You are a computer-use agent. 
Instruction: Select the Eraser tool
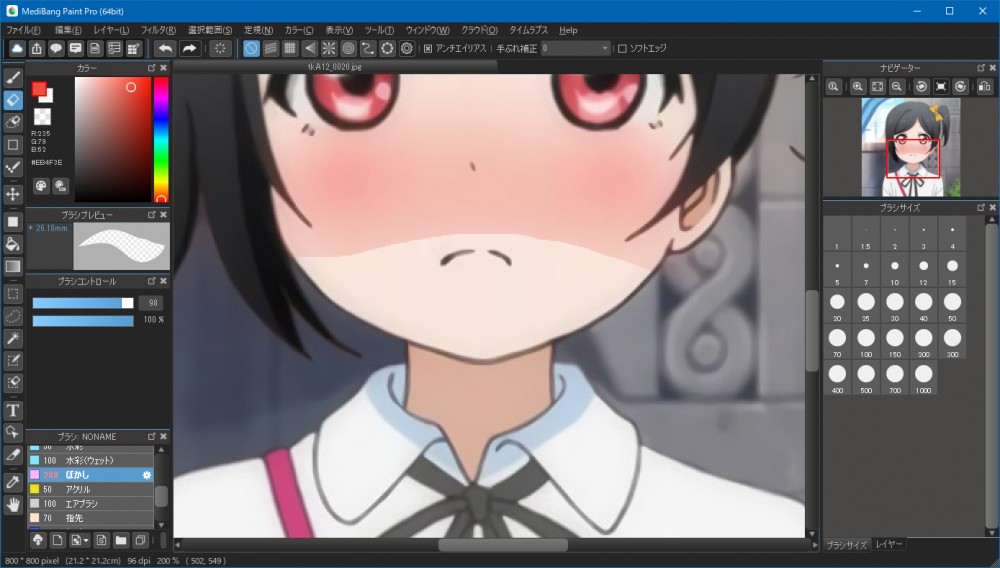point(13,100)
